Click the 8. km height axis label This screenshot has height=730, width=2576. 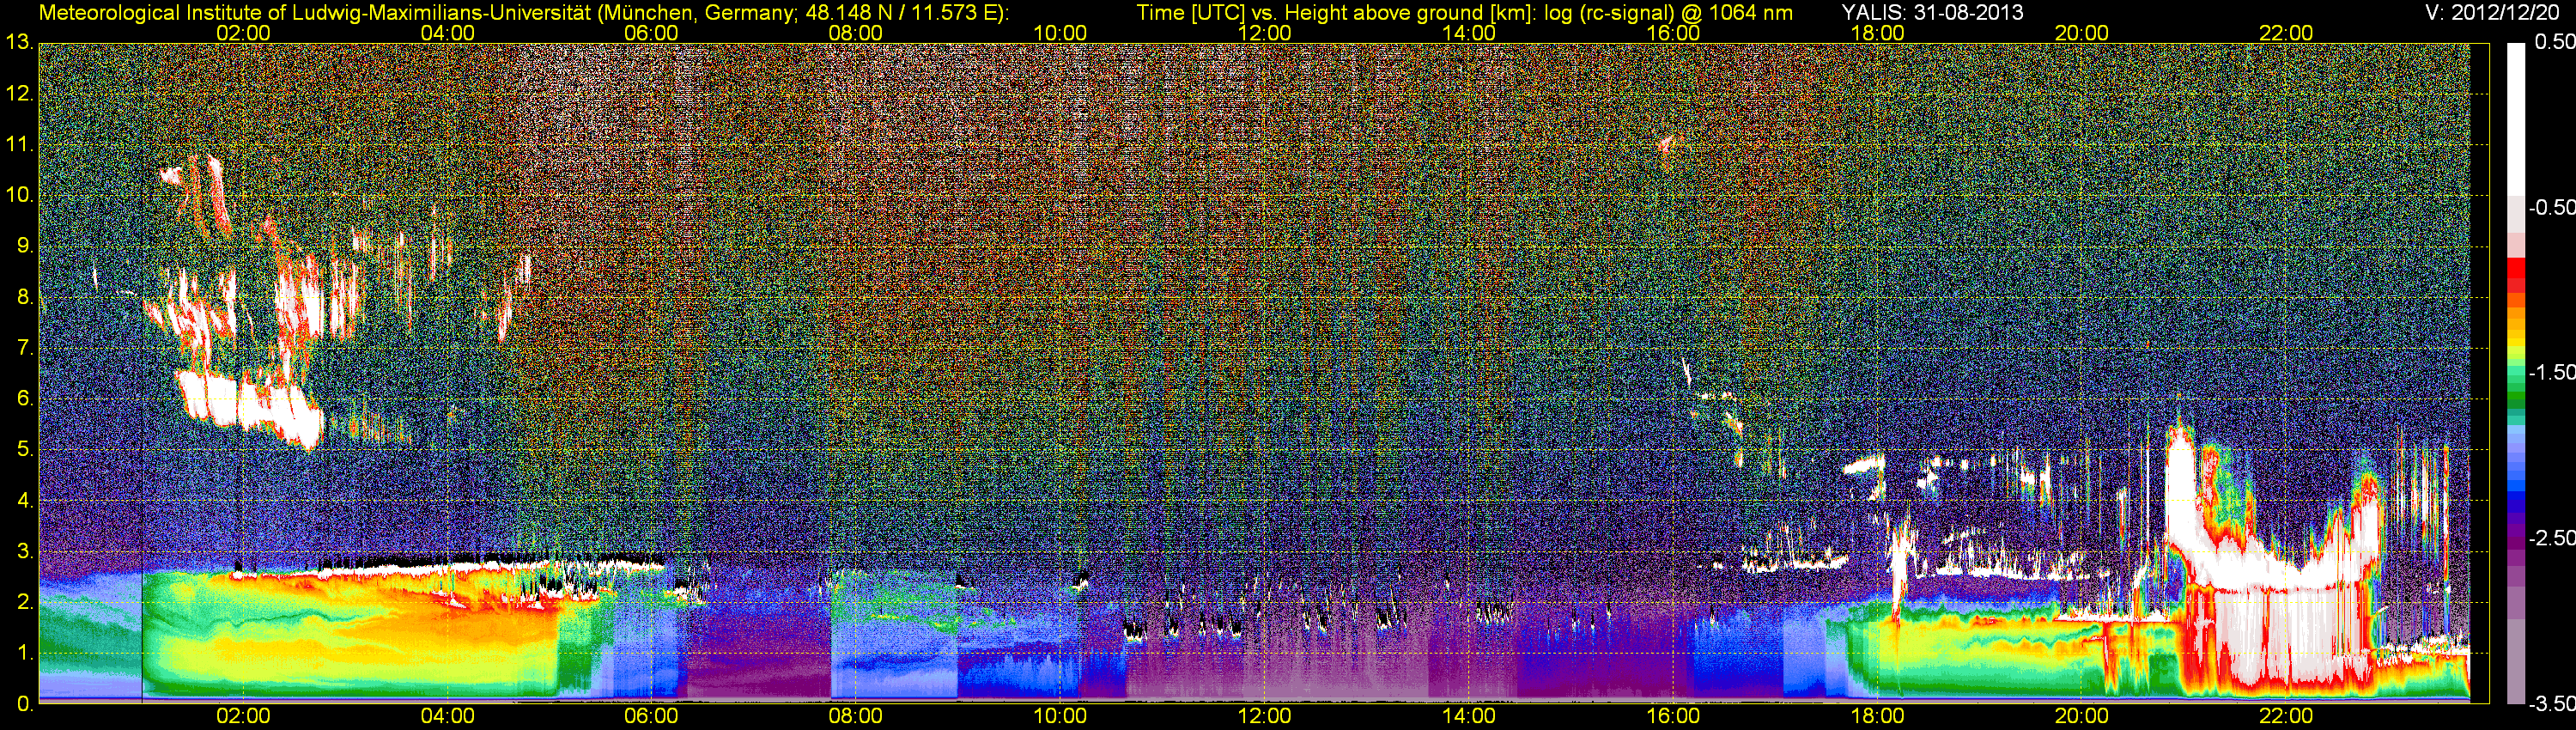click(x=24, y=297)
